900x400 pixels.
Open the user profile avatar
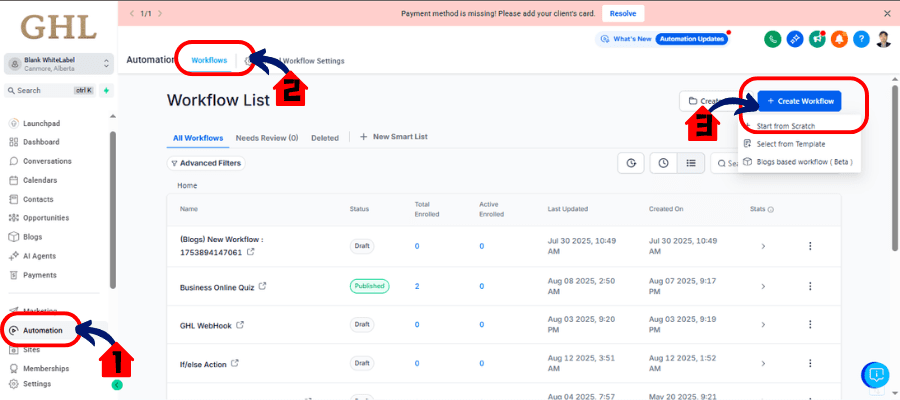click(x=883, y=39)
